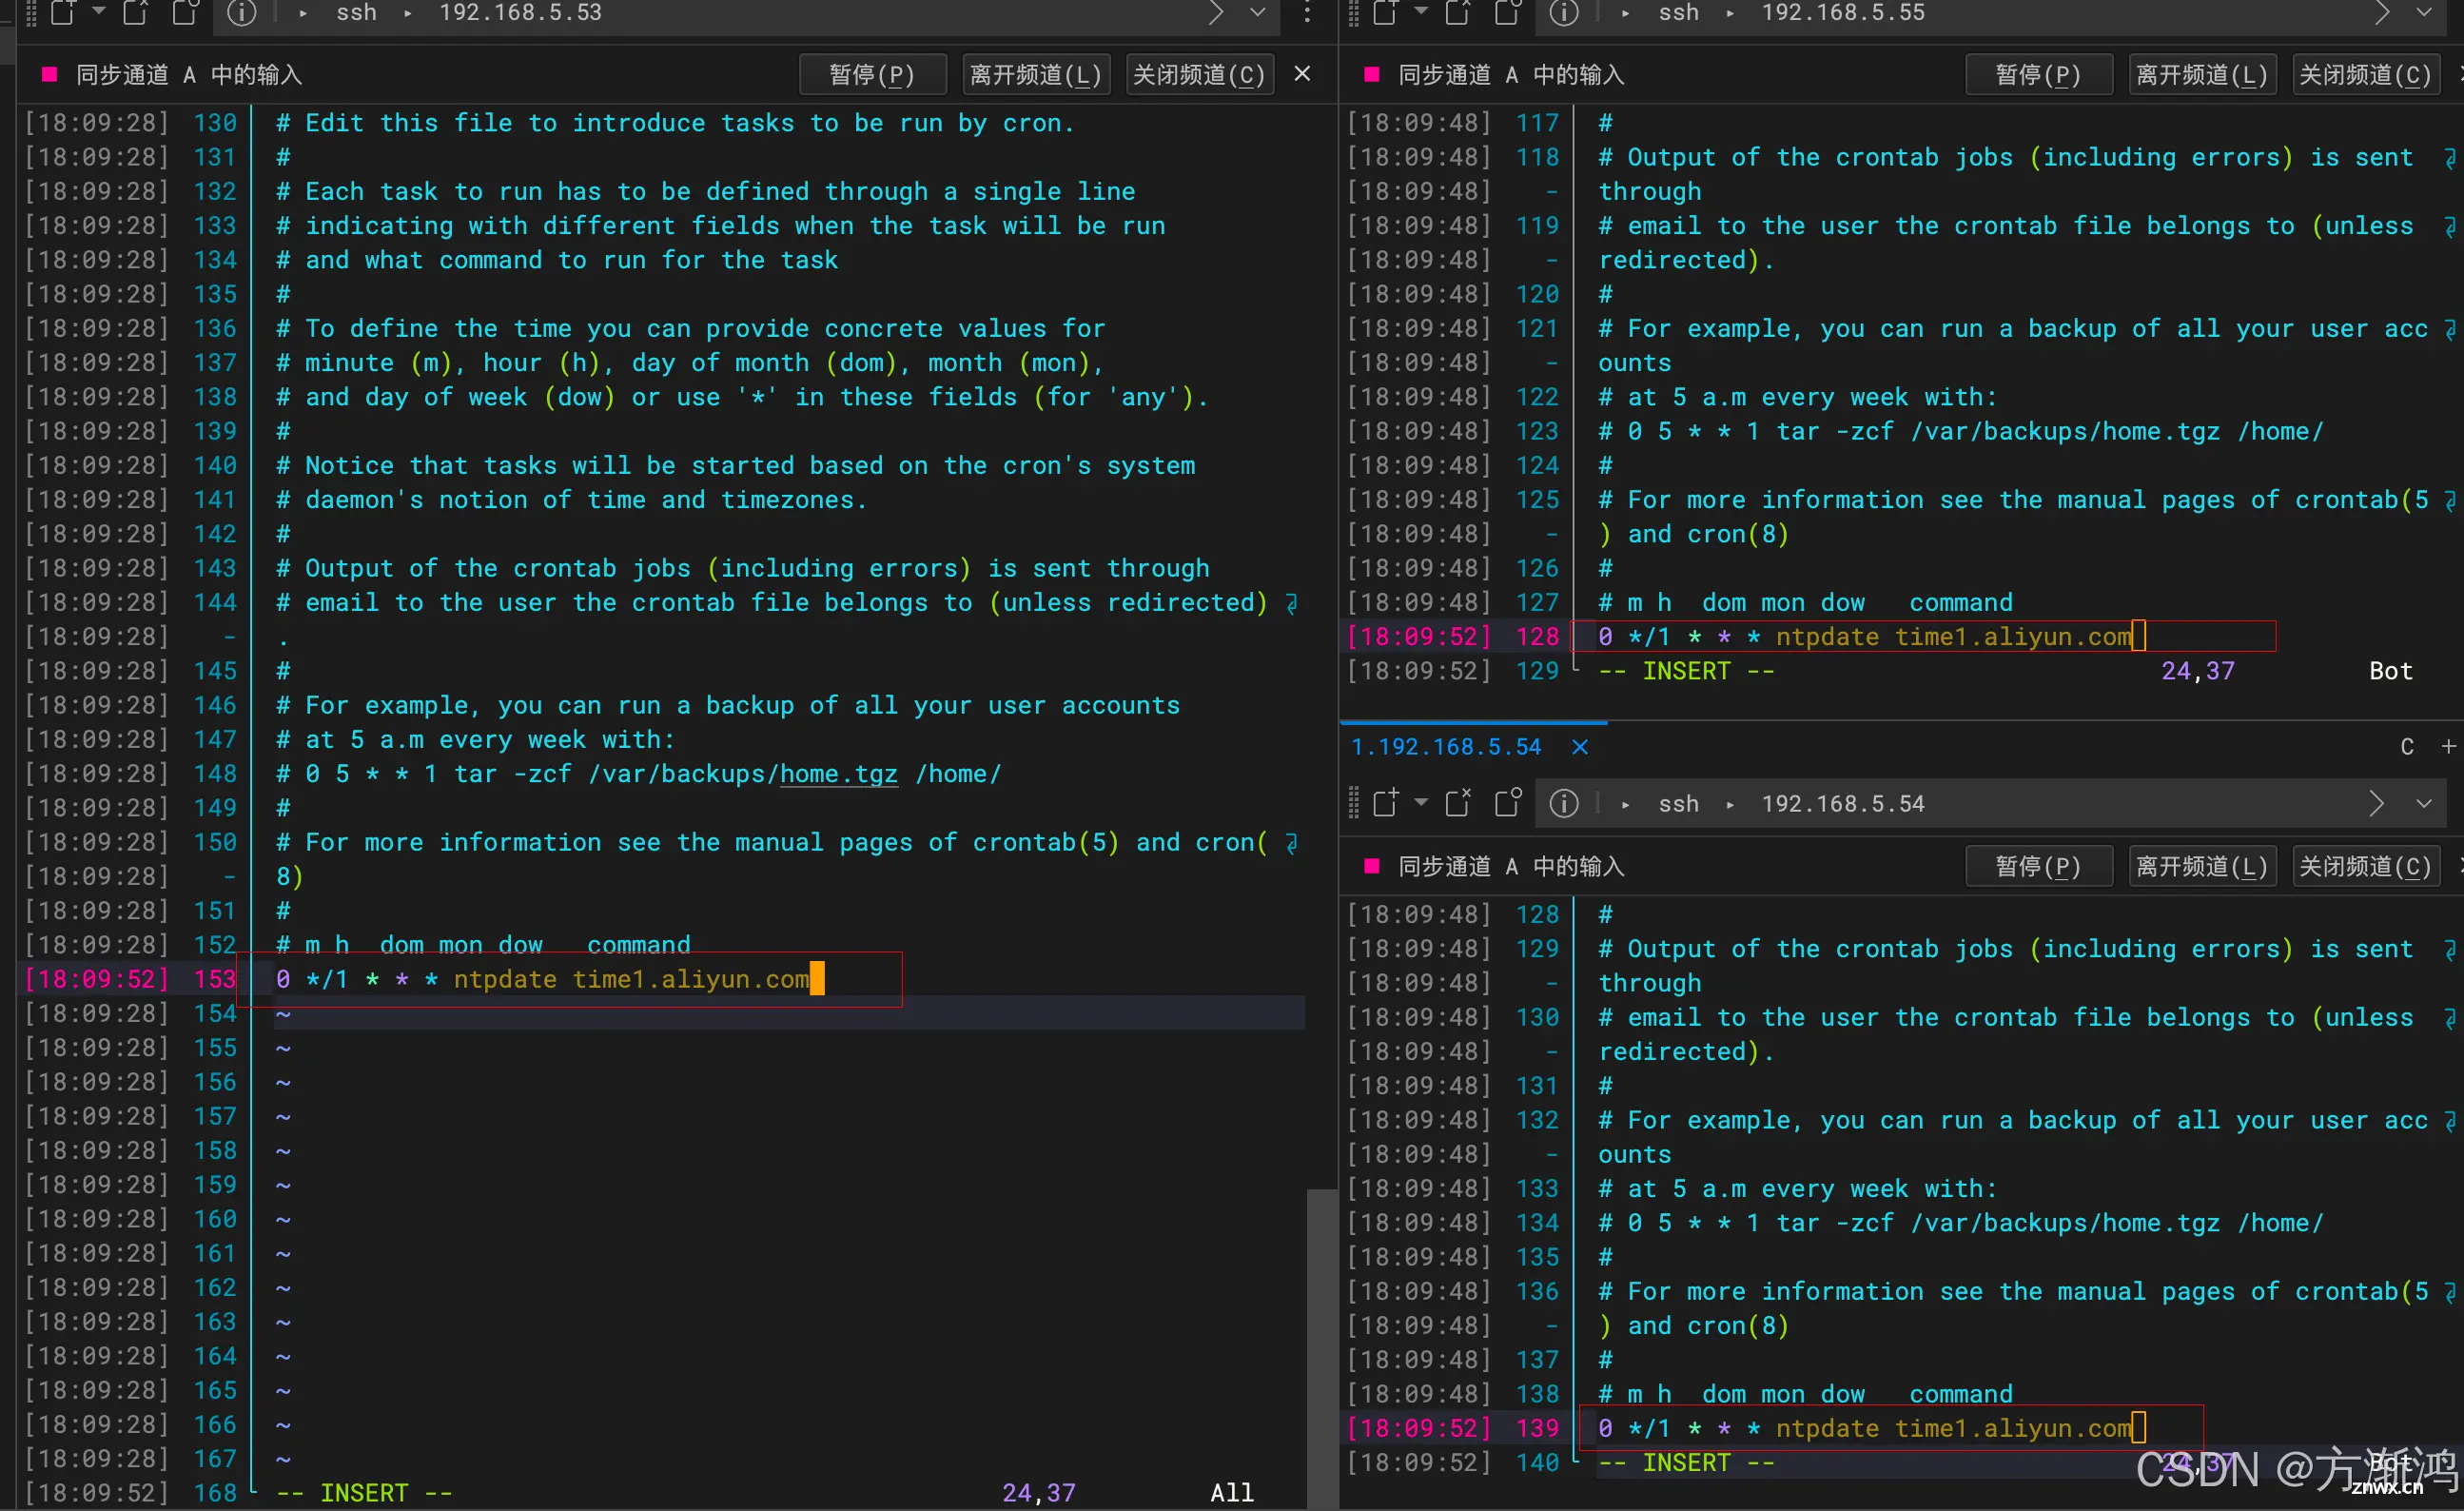Click disconnect session icon in 192.168.5.53 pane
The height and width of the screenshot is (1511, 2464).
tap(135, 12)
